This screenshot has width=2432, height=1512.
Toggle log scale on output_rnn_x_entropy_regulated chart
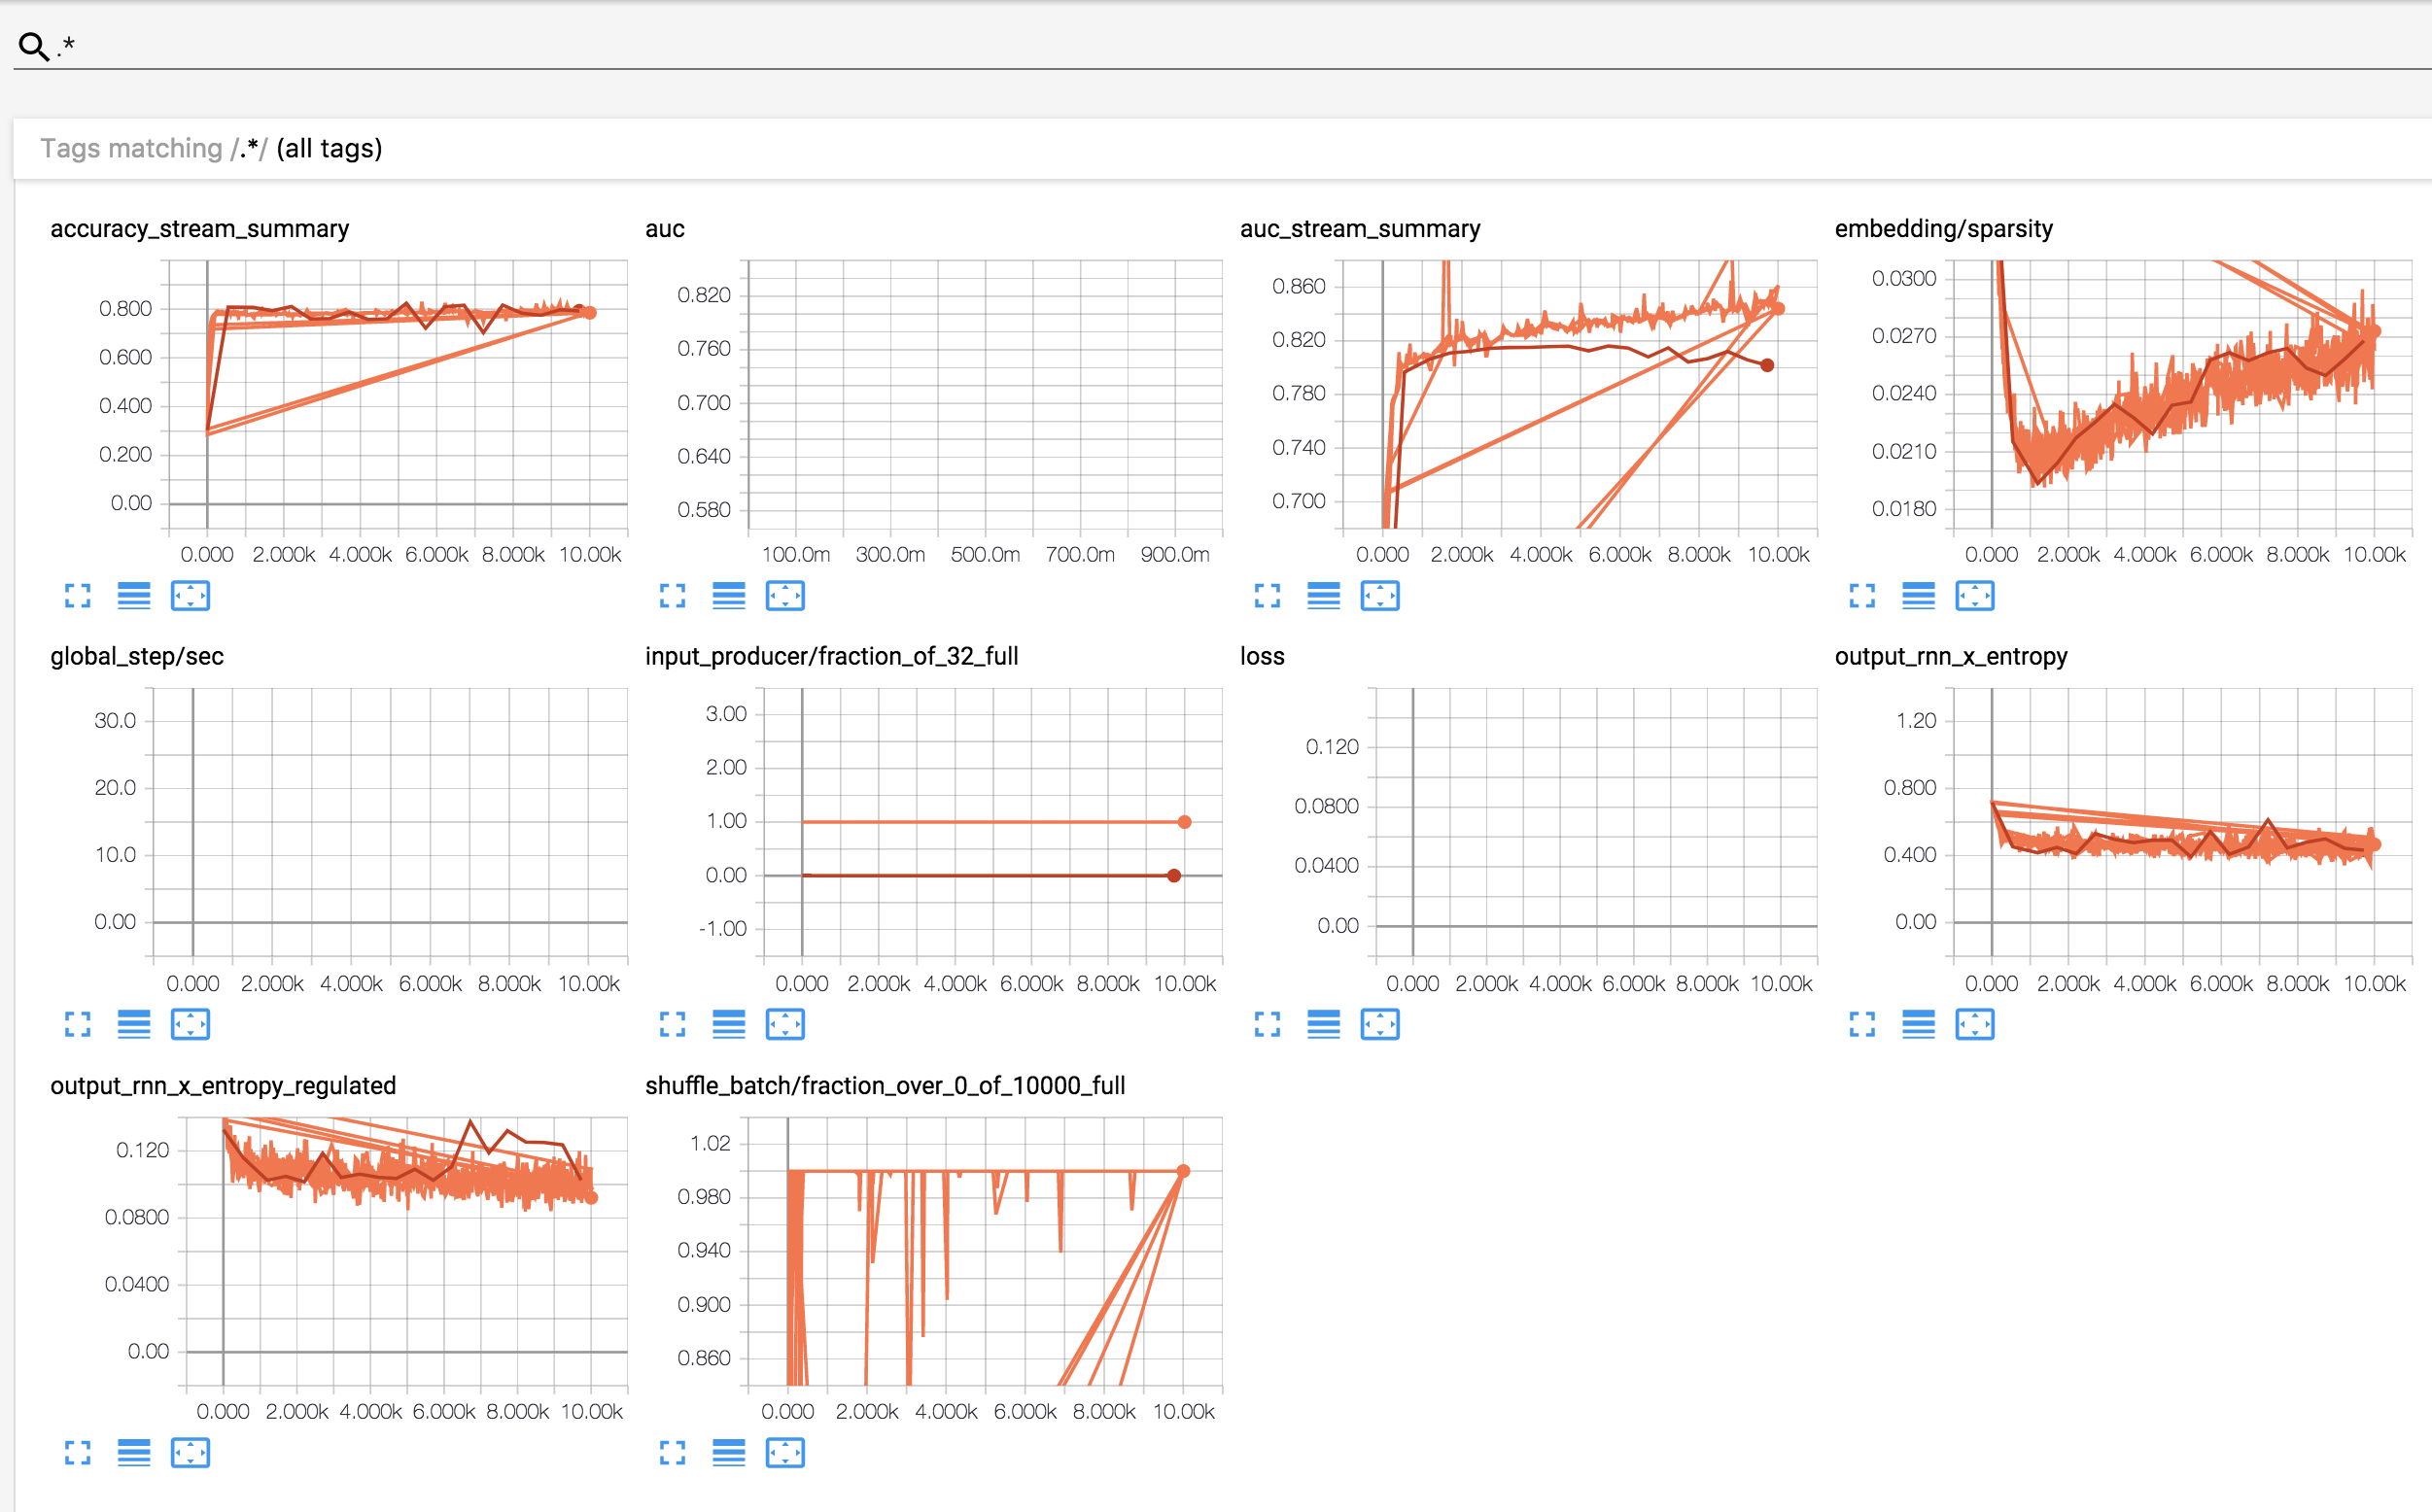coord(133,1453)
